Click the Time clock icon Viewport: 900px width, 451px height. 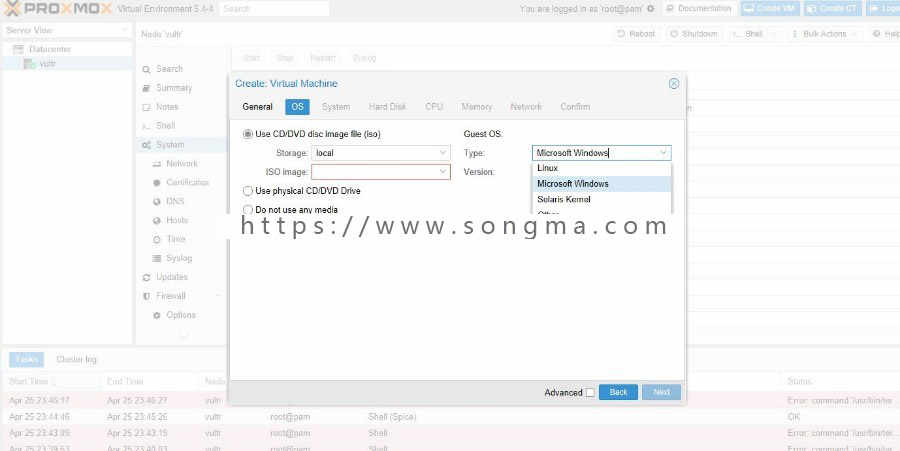click(x=157, y=240)
